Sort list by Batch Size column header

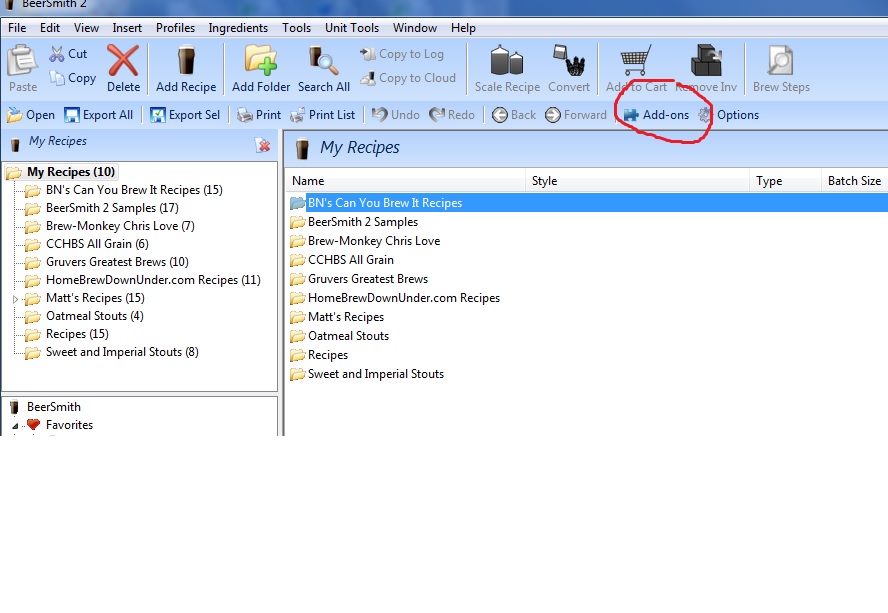coord(854,181)
